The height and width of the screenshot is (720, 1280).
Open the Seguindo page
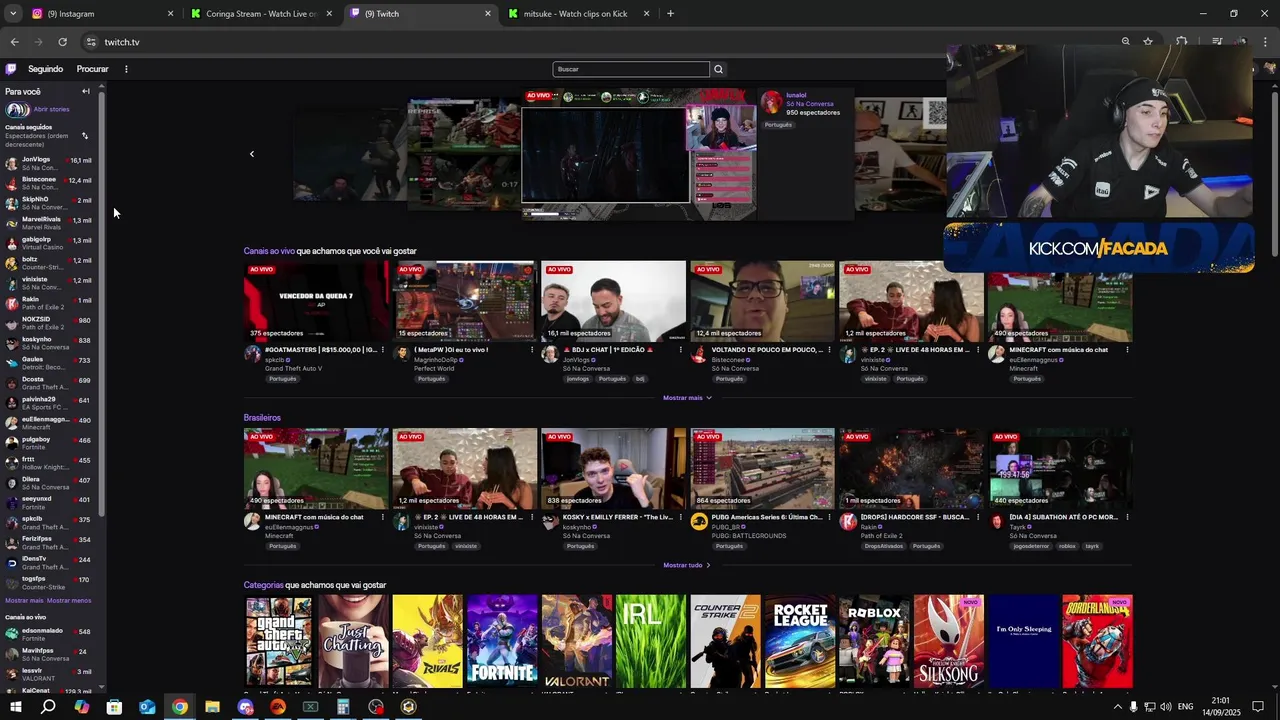(45, 69)
